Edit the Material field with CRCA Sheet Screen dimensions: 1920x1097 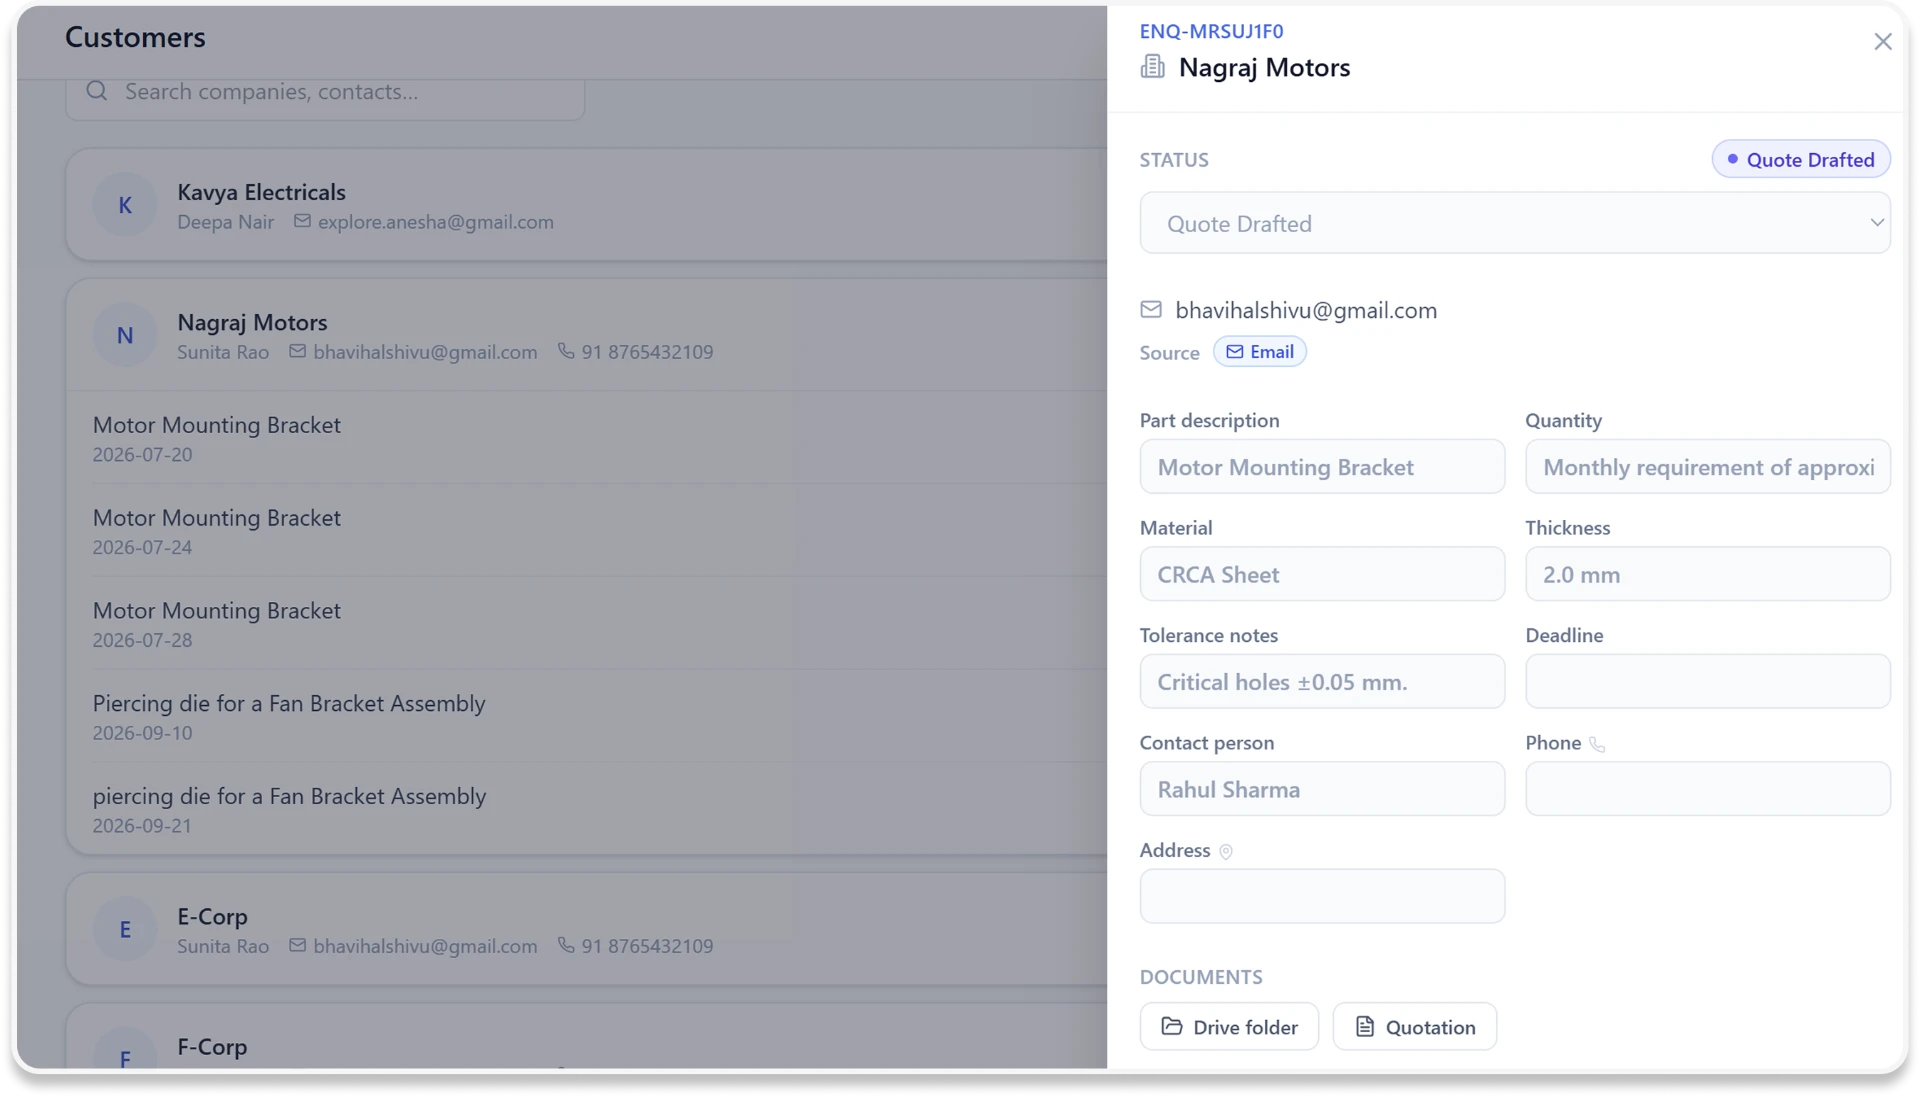tap(1322, 574)
